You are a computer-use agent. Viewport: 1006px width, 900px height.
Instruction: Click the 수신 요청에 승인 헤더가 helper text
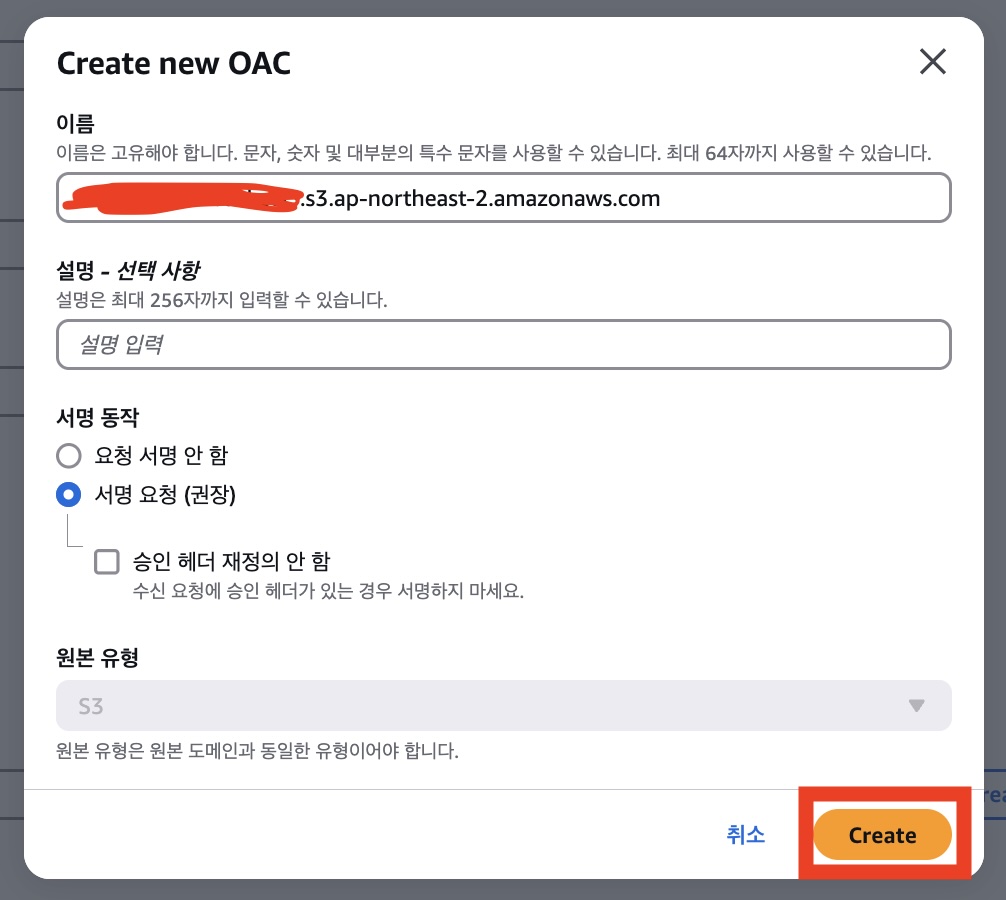tap(328, 590)
